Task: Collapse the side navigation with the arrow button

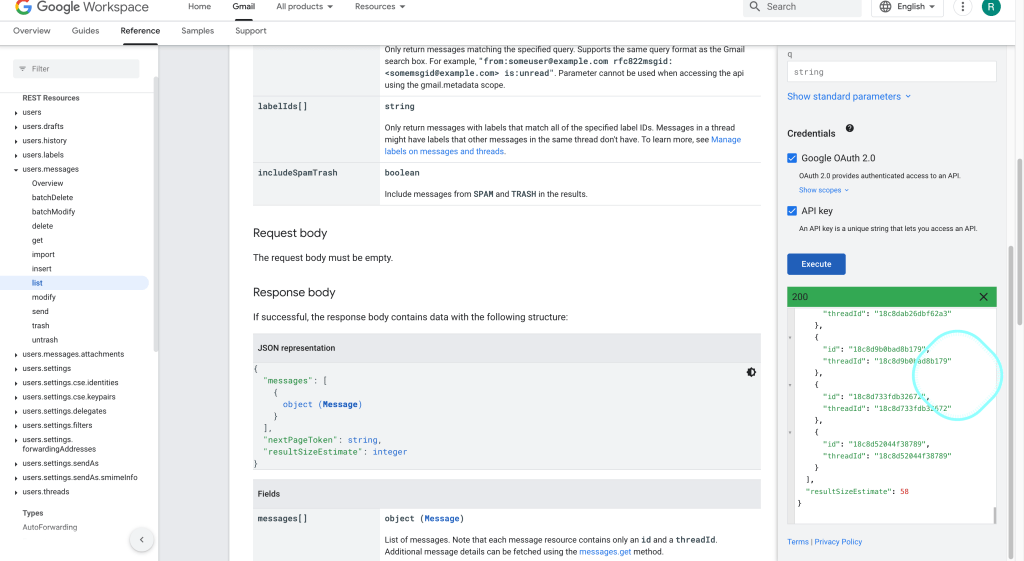Action: (142, 539)
